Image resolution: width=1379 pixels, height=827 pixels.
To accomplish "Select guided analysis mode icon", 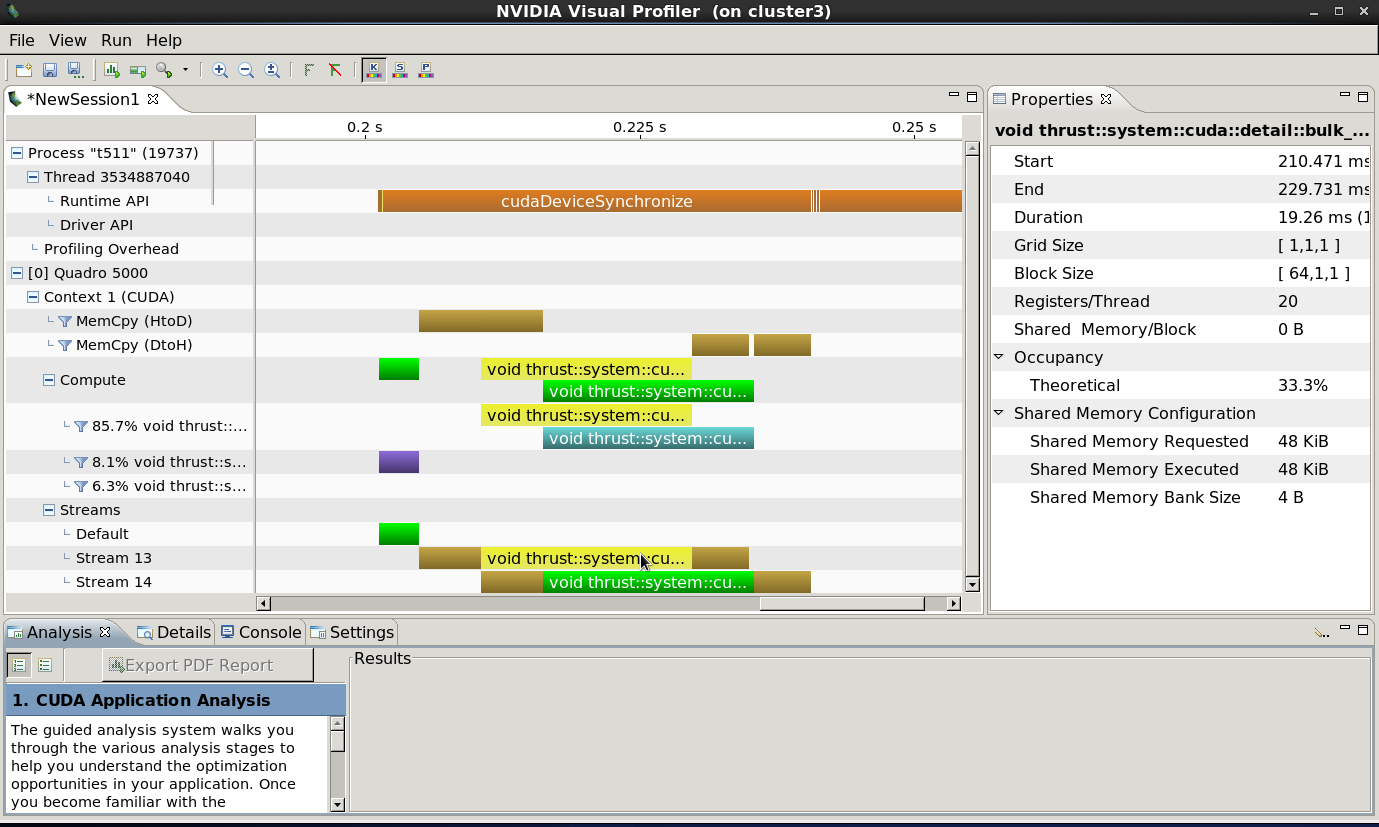I will pos(19,665).
